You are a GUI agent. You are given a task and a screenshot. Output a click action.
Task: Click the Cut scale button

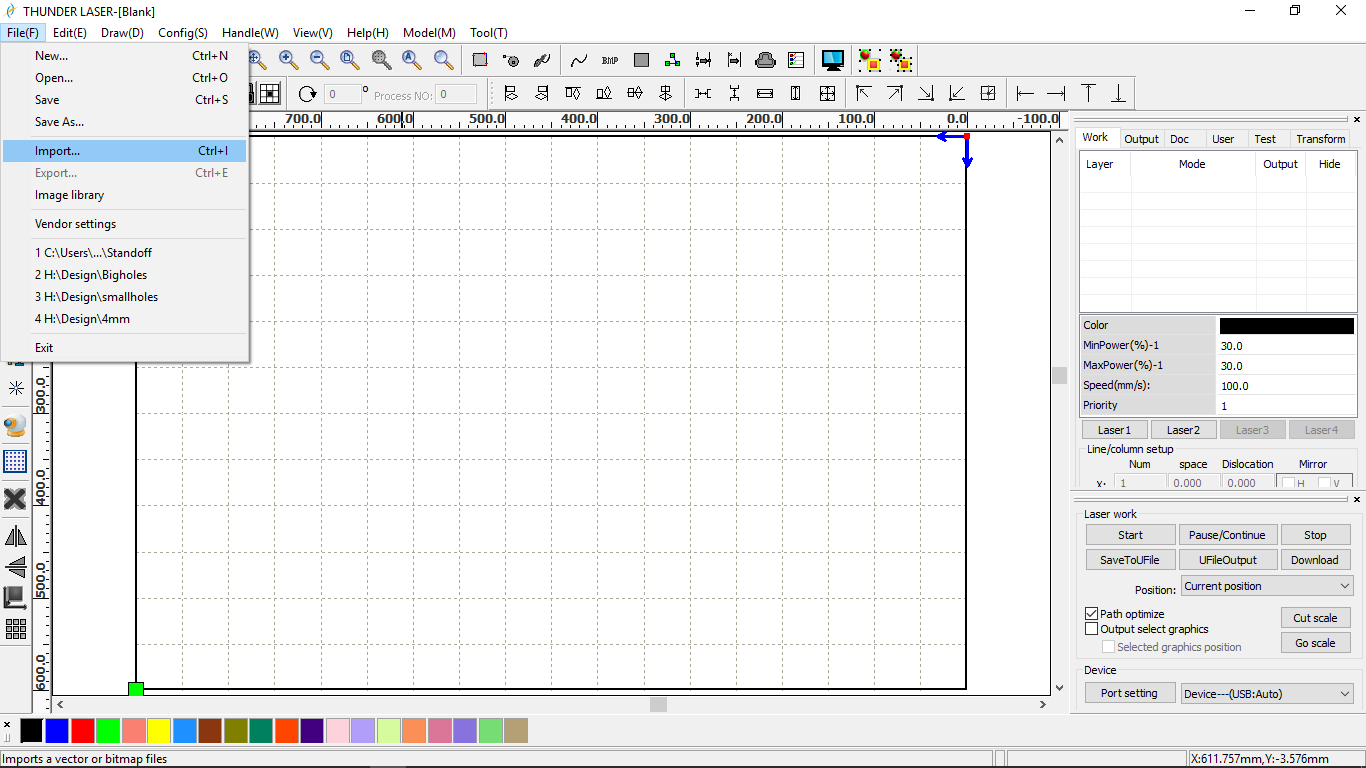[1315, 618]
